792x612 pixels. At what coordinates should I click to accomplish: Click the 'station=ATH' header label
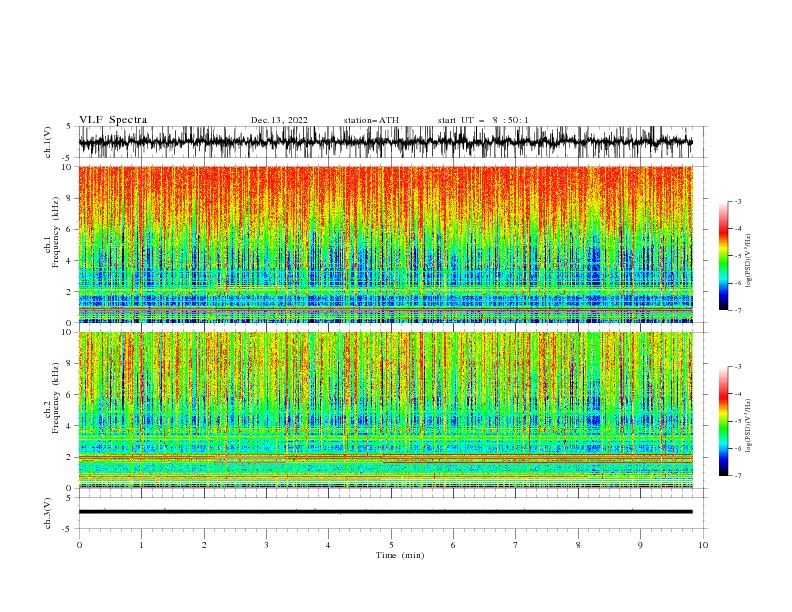(371, 120)
